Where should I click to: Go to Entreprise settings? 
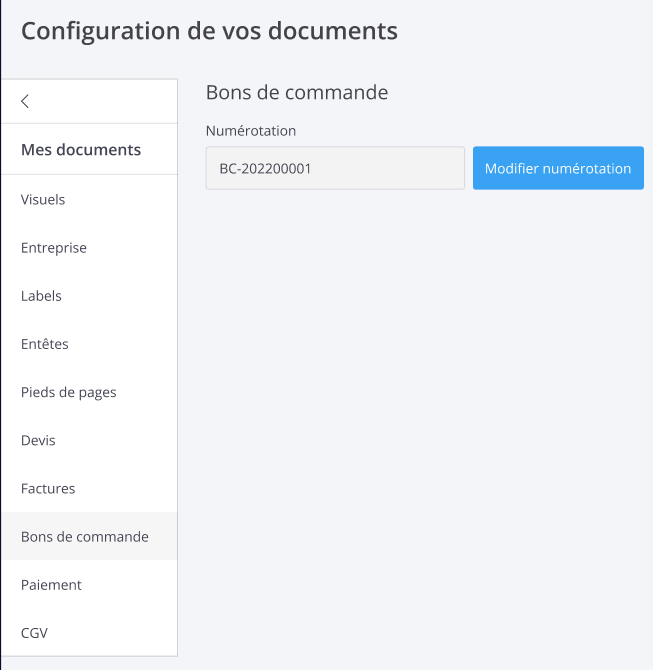(54, 248)
